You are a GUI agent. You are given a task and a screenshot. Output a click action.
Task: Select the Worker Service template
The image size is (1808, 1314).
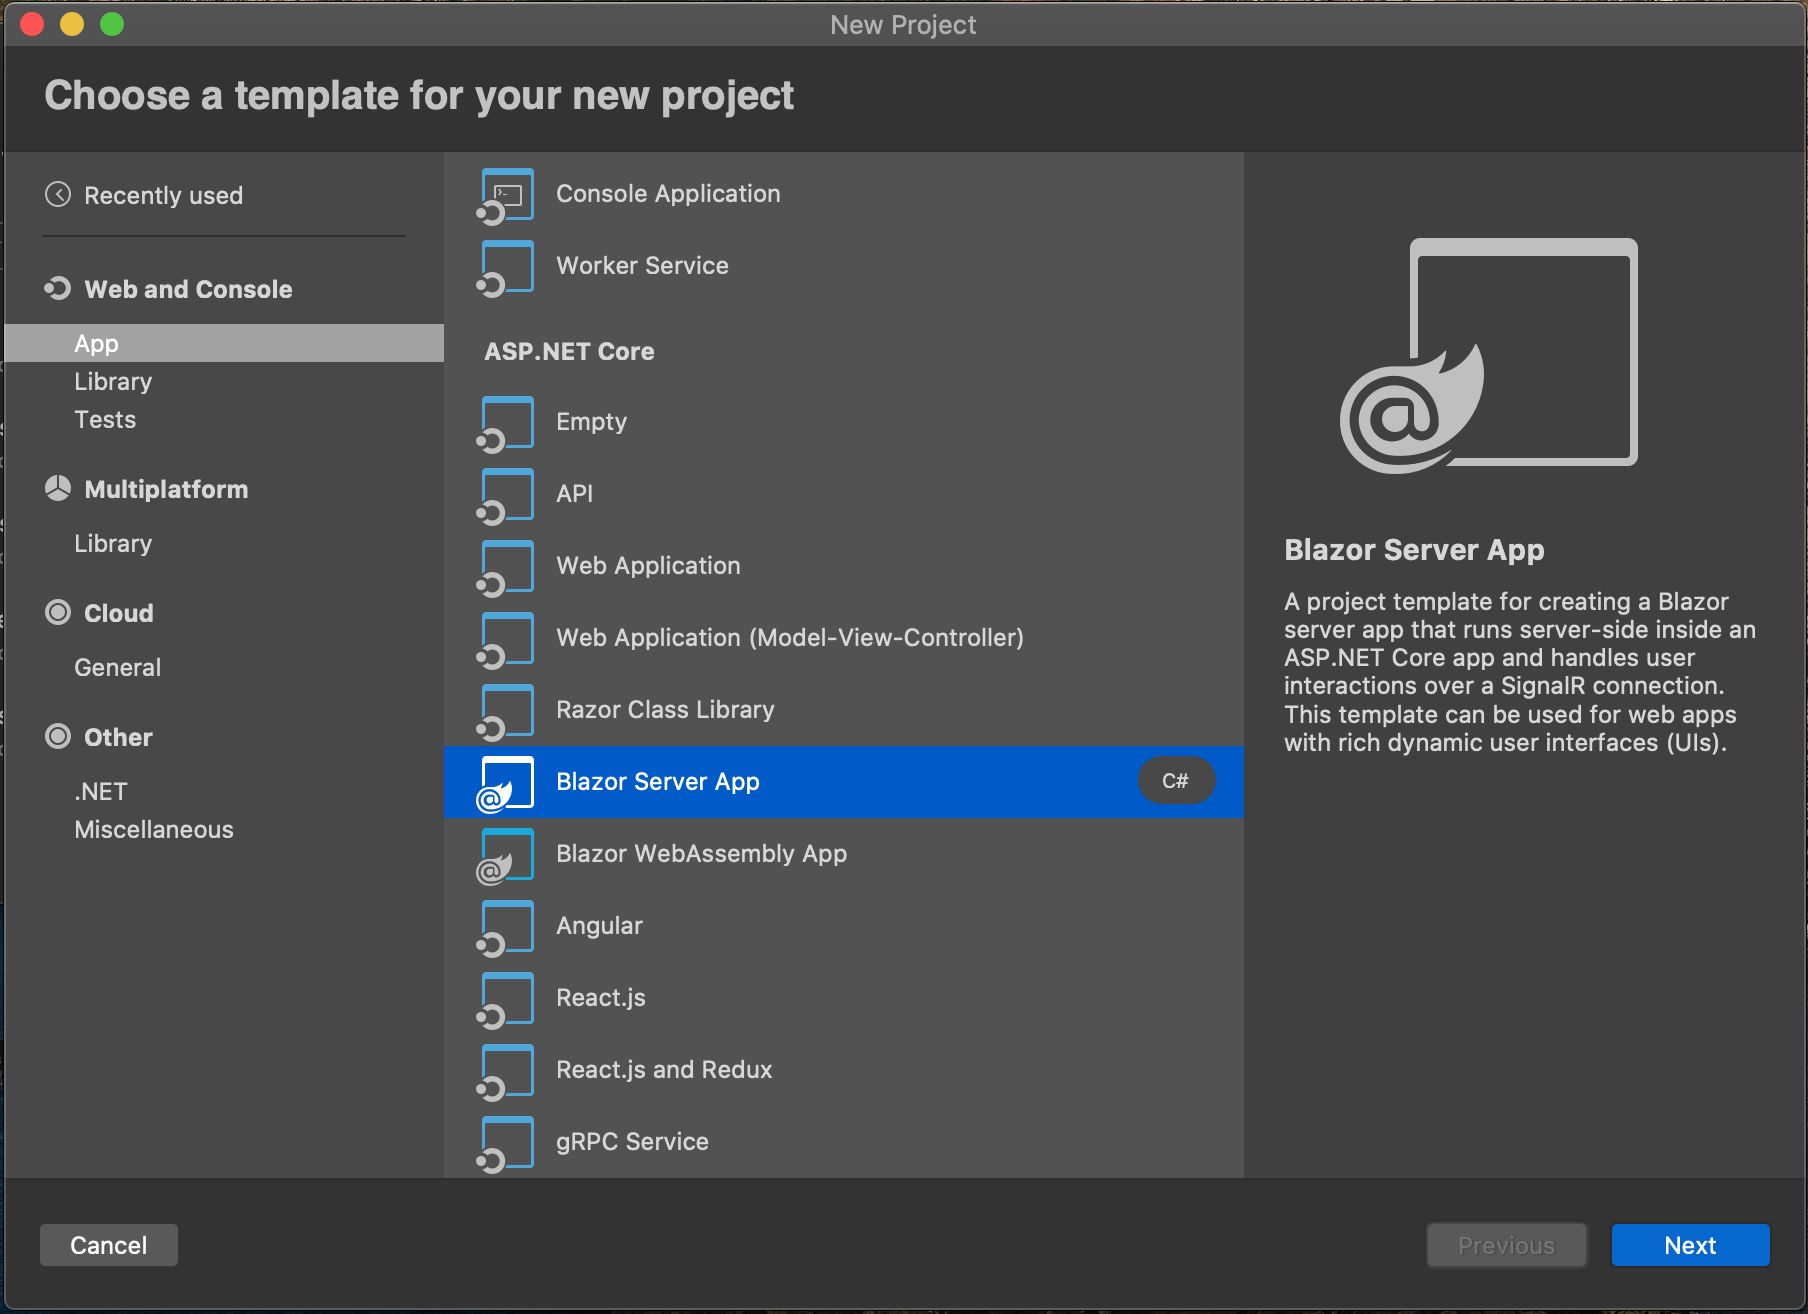click(844, 267)
